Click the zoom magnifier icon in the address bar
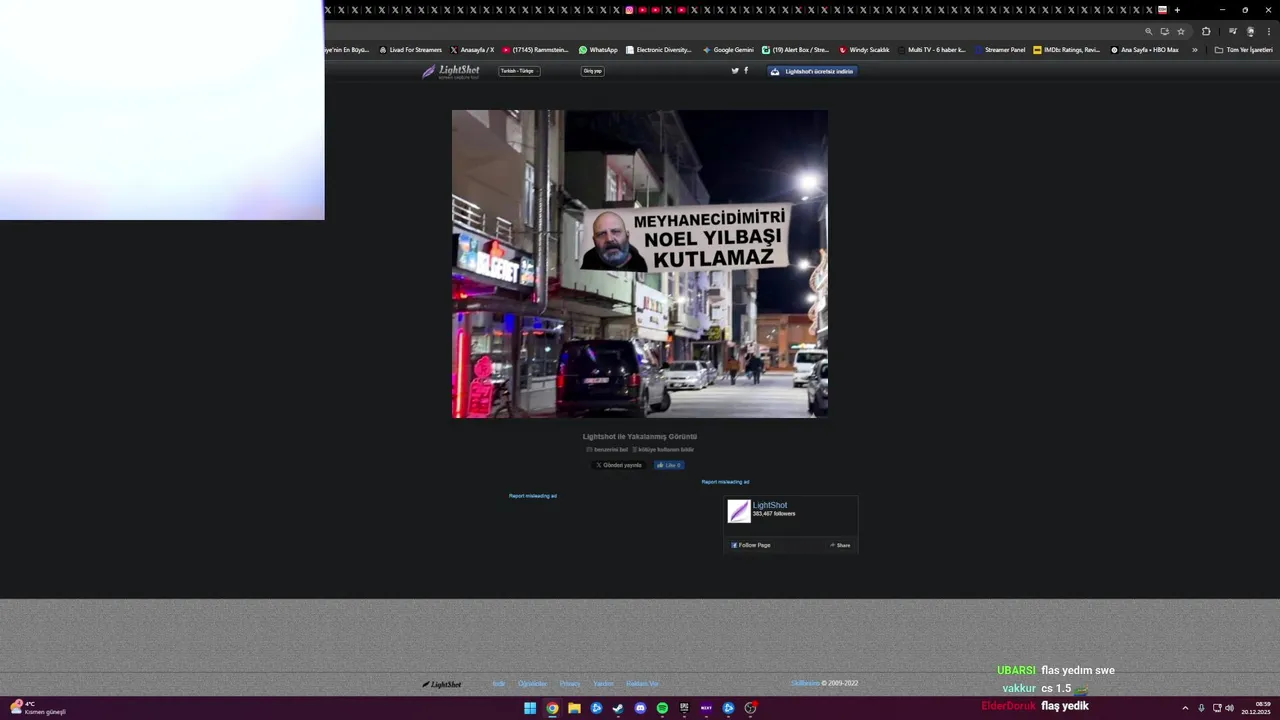The height and width of the screenshot is (720, 1280). (1148, 31)
